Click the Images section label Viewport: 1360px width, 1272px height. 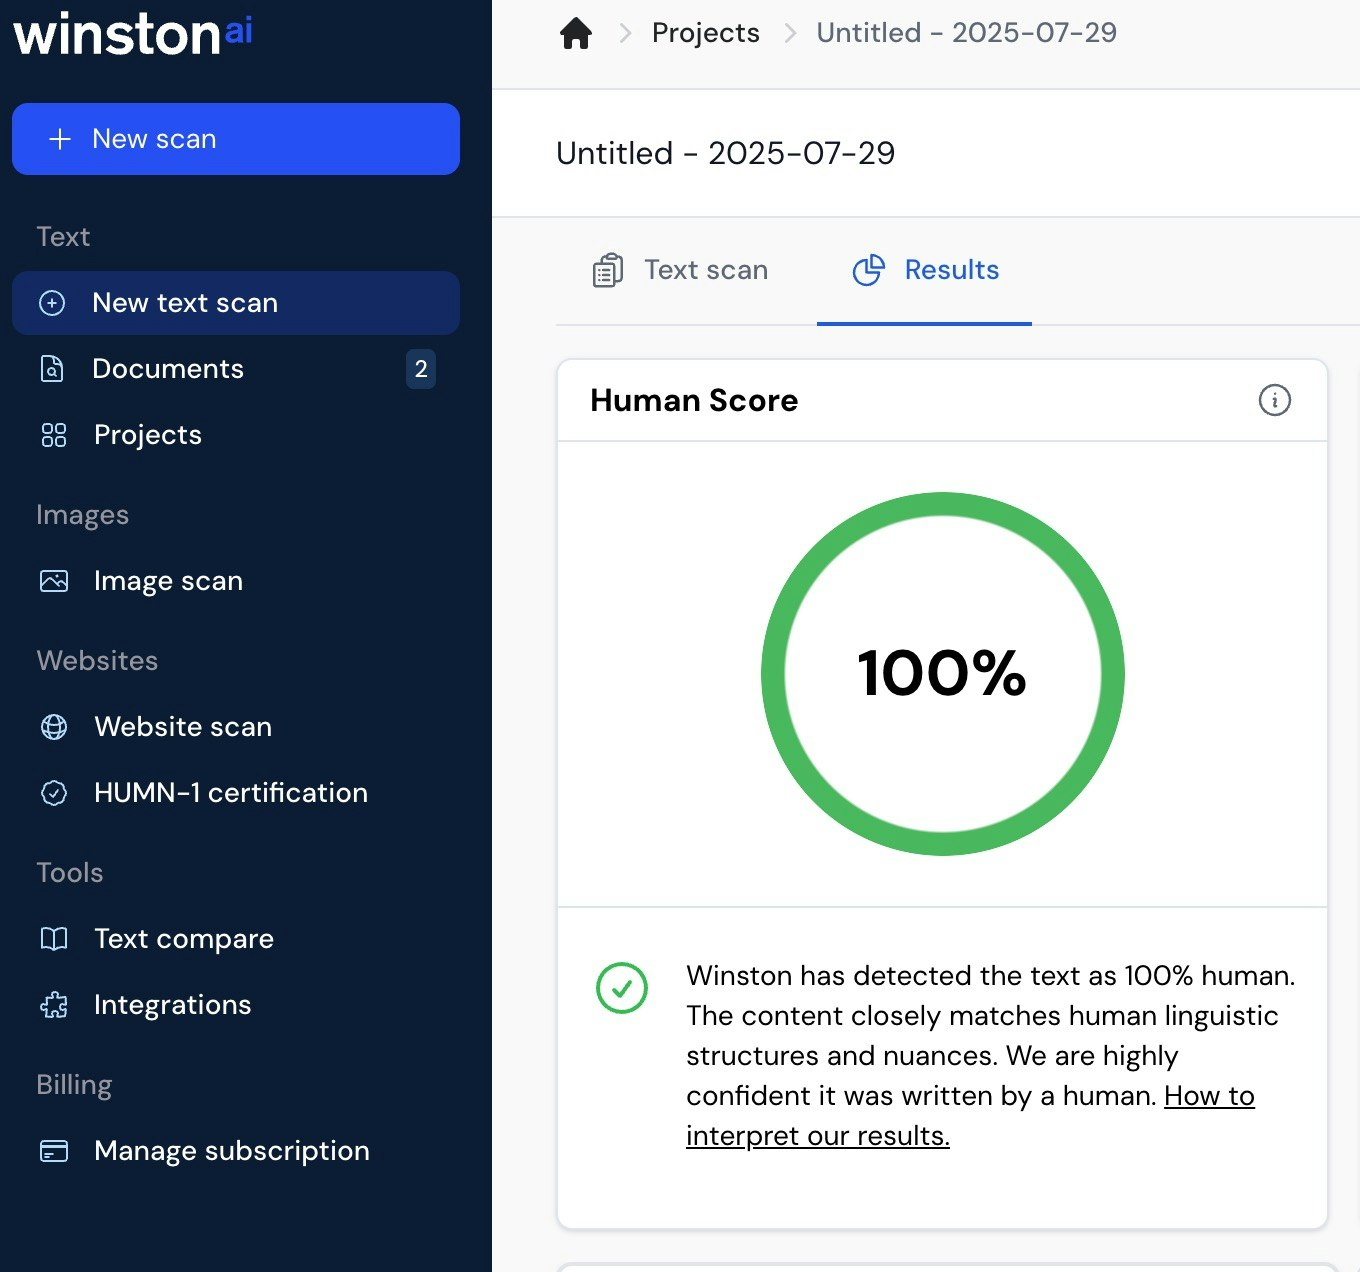coord(82,515)
